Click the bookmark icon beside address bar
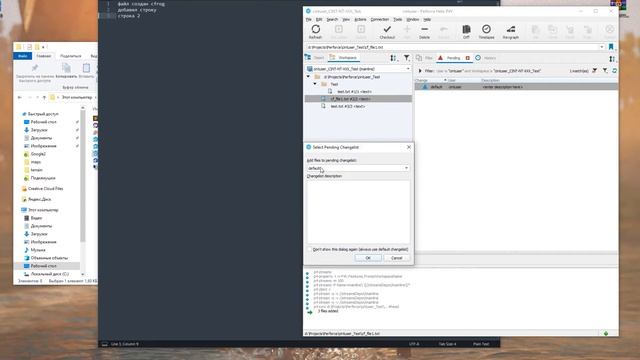The image size is (640, 360). coord(611,47)
